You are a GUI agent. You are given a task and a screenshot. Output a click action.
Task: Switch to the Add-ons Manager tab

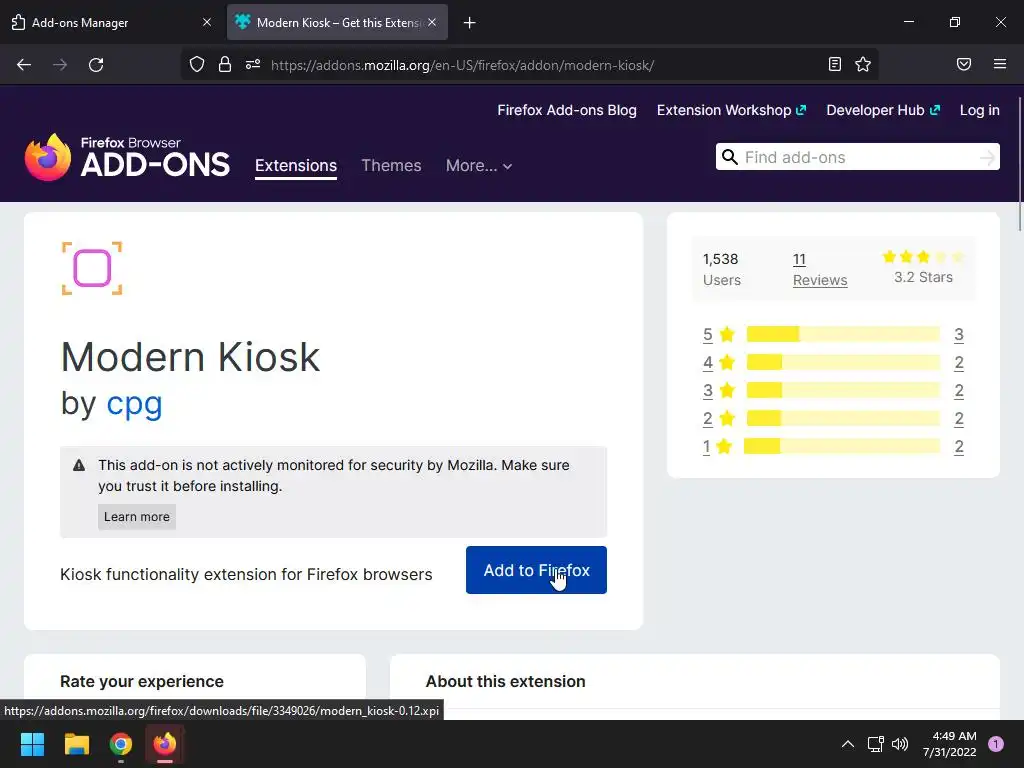pos(110,22)
